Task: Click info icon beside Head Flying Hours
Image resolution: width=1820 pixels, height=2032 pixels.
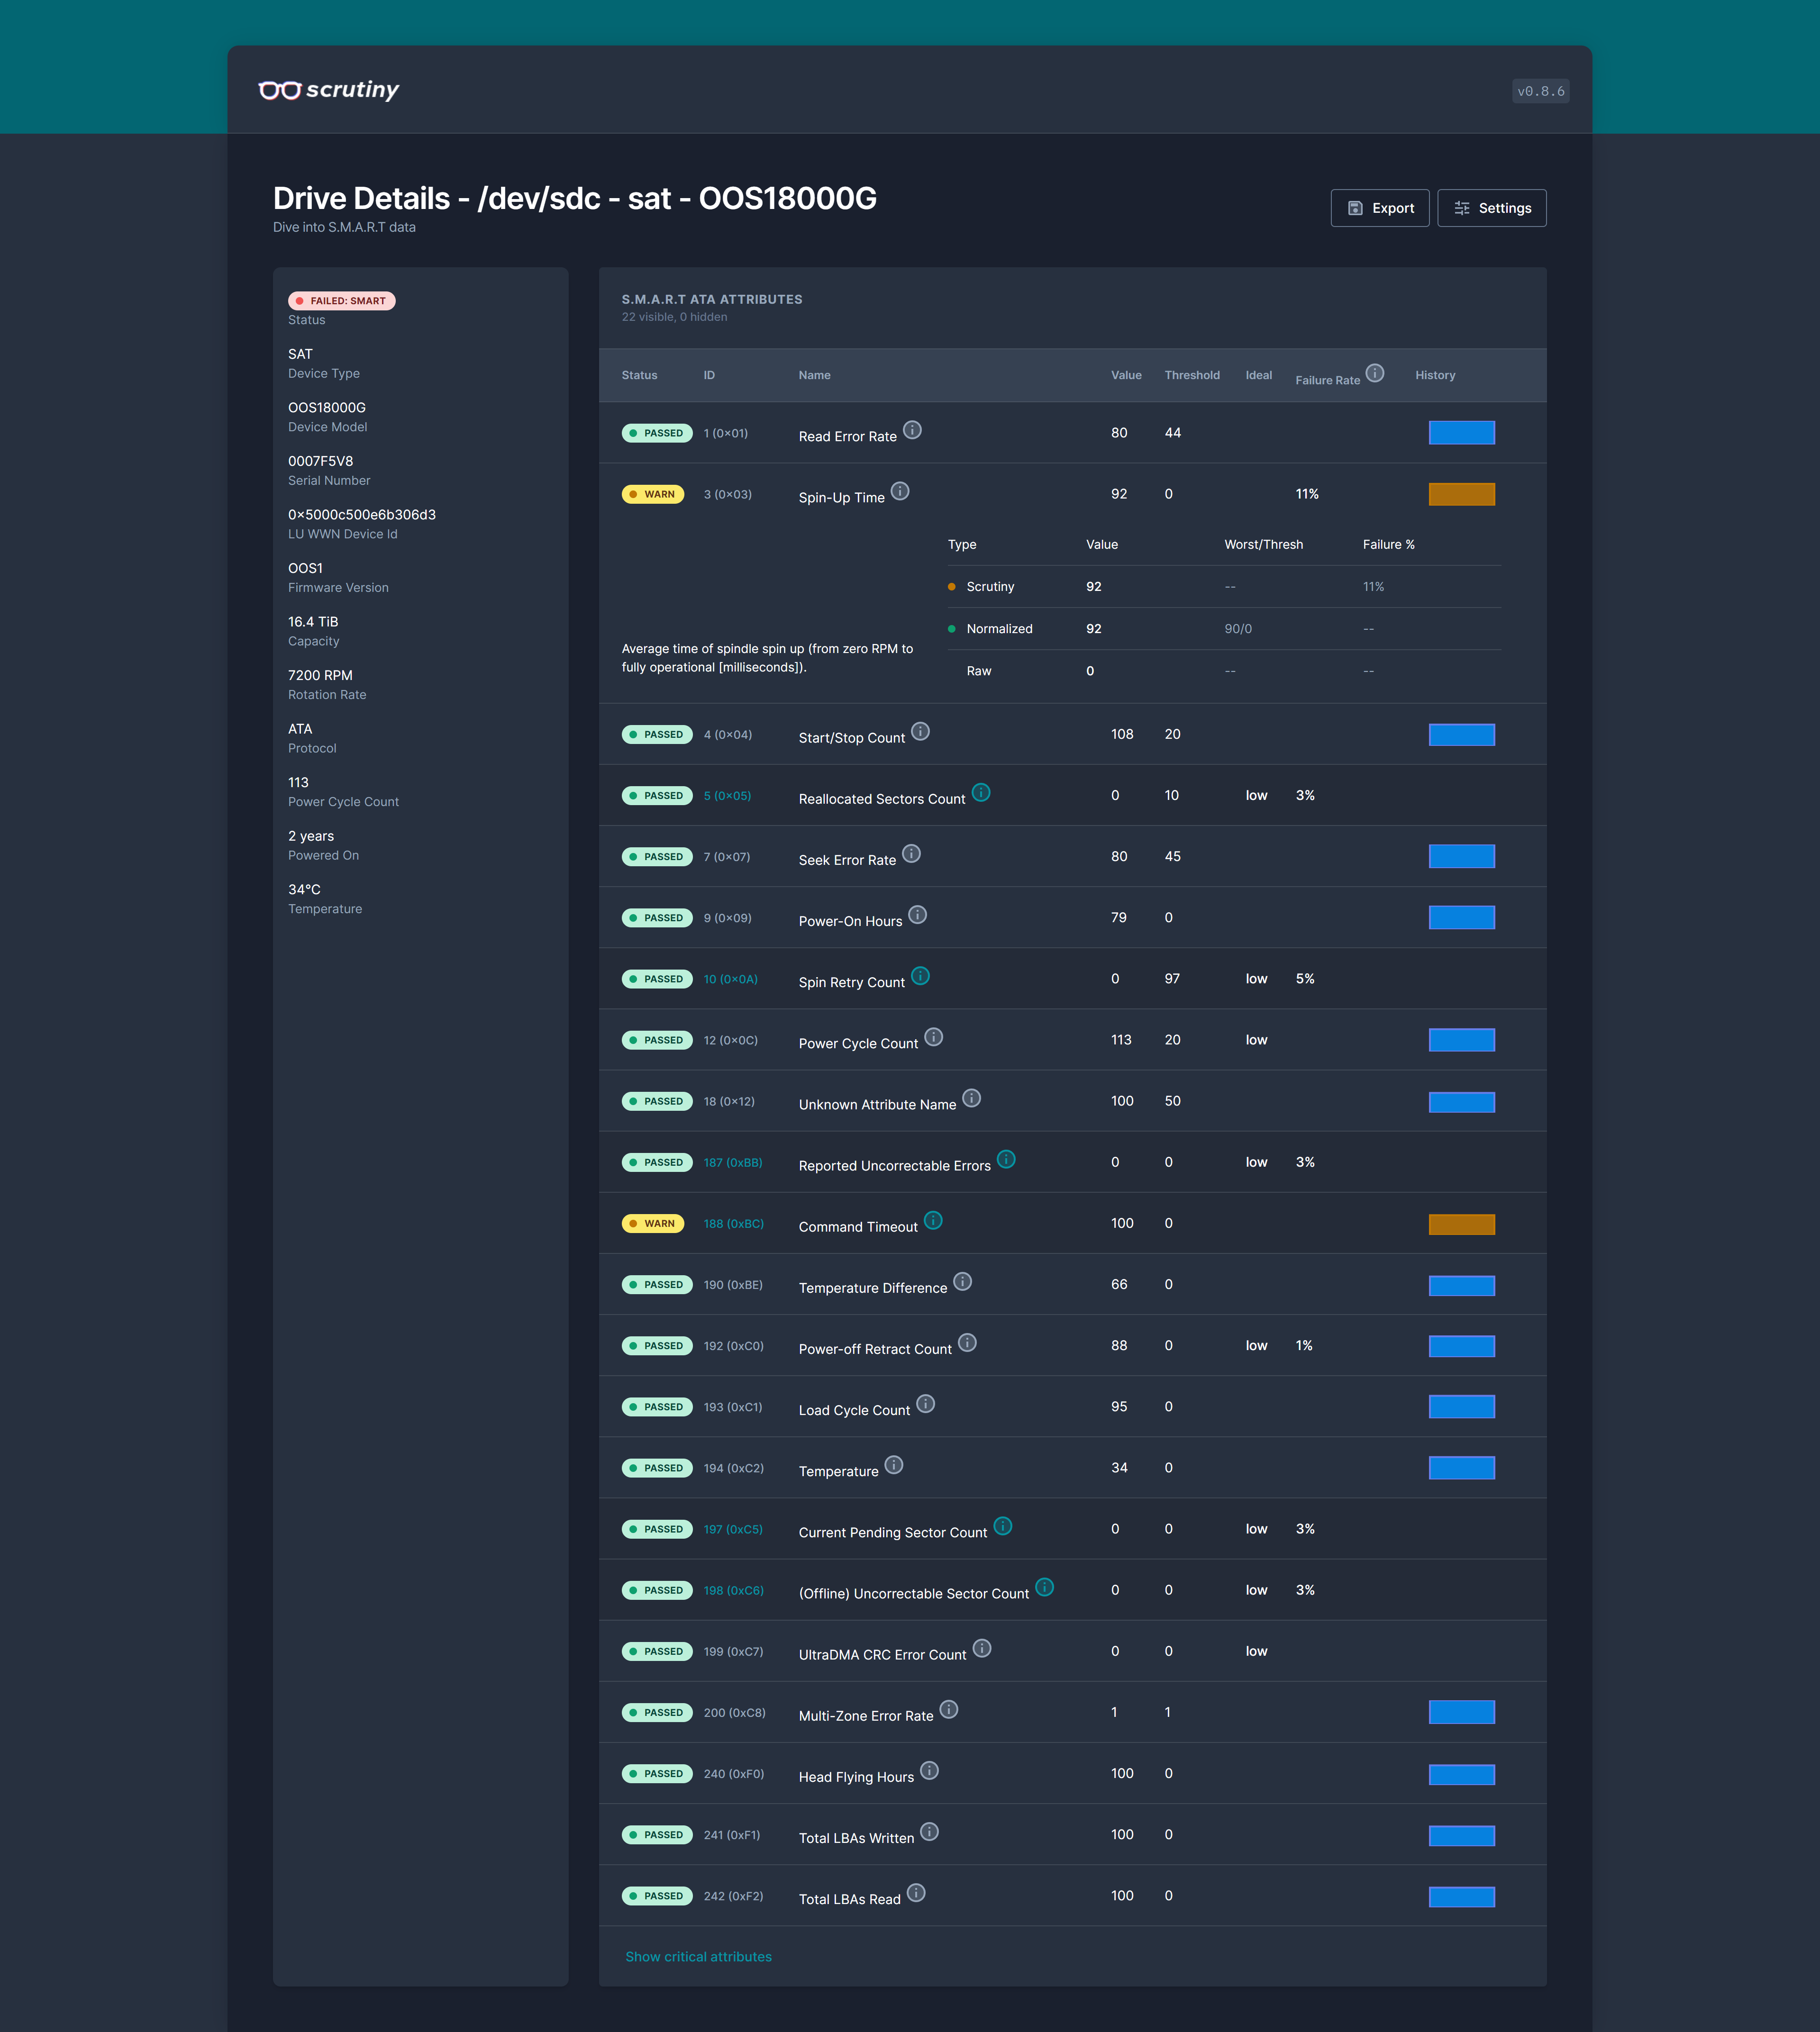Action: coord(929,1770)
